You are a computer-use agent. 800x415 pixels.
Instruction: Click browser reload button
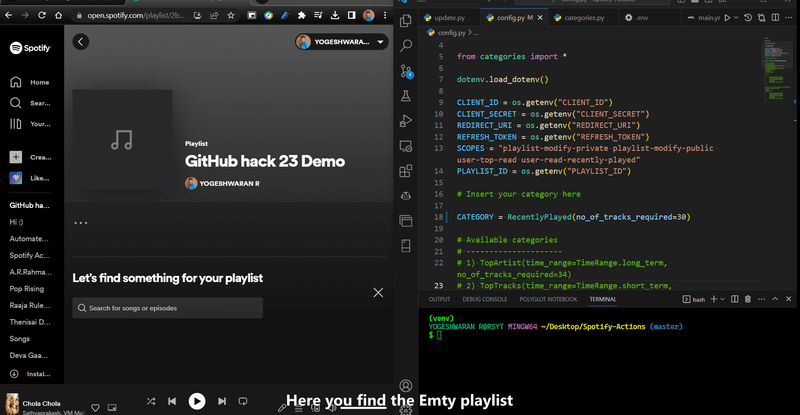pos(42,15)
